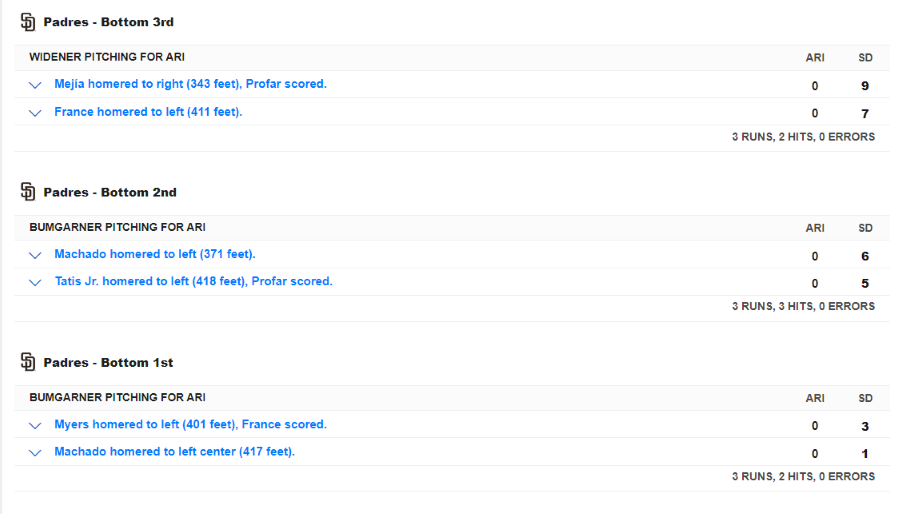Select the Padres - Bottom 3rd heading
899x514 pixels.
tap(108, 22)
